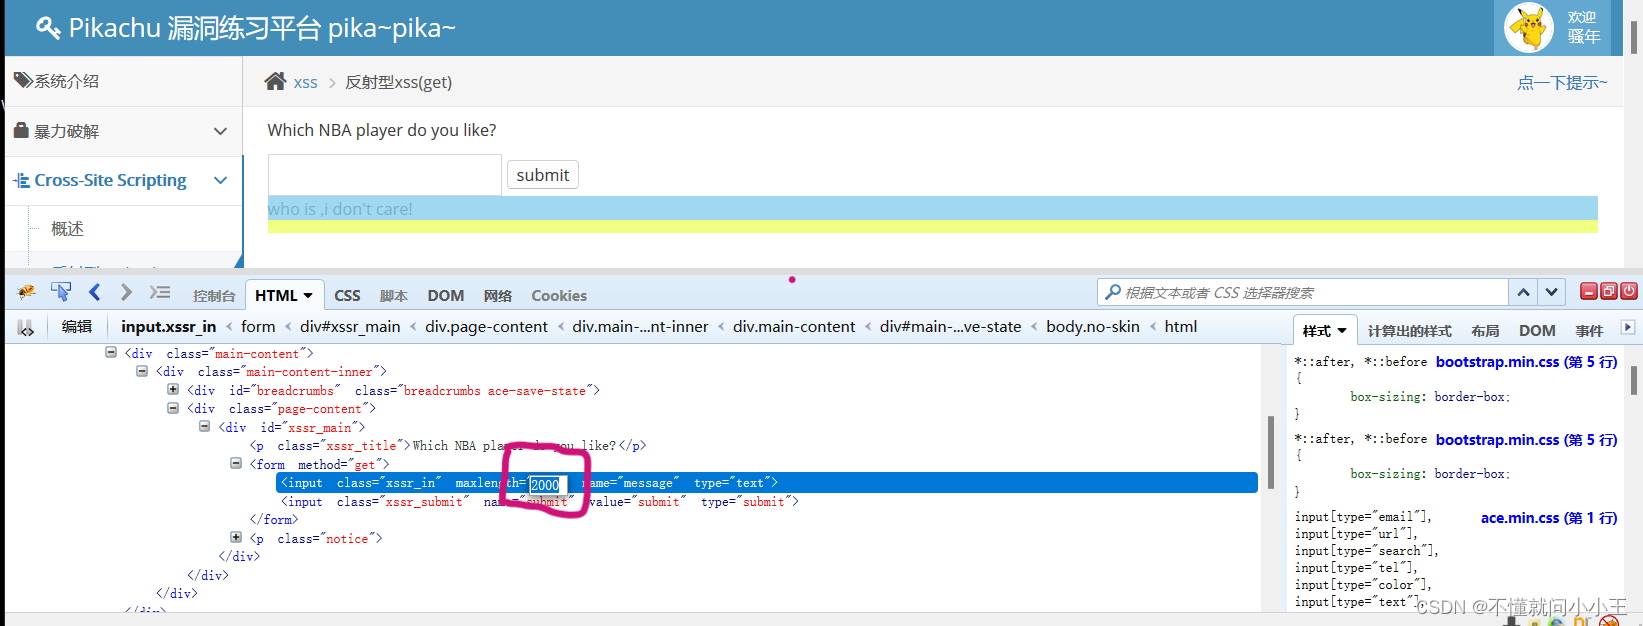Click the key icon in page header
This screenshot has width=1643, height=626.
click(48, 27)
